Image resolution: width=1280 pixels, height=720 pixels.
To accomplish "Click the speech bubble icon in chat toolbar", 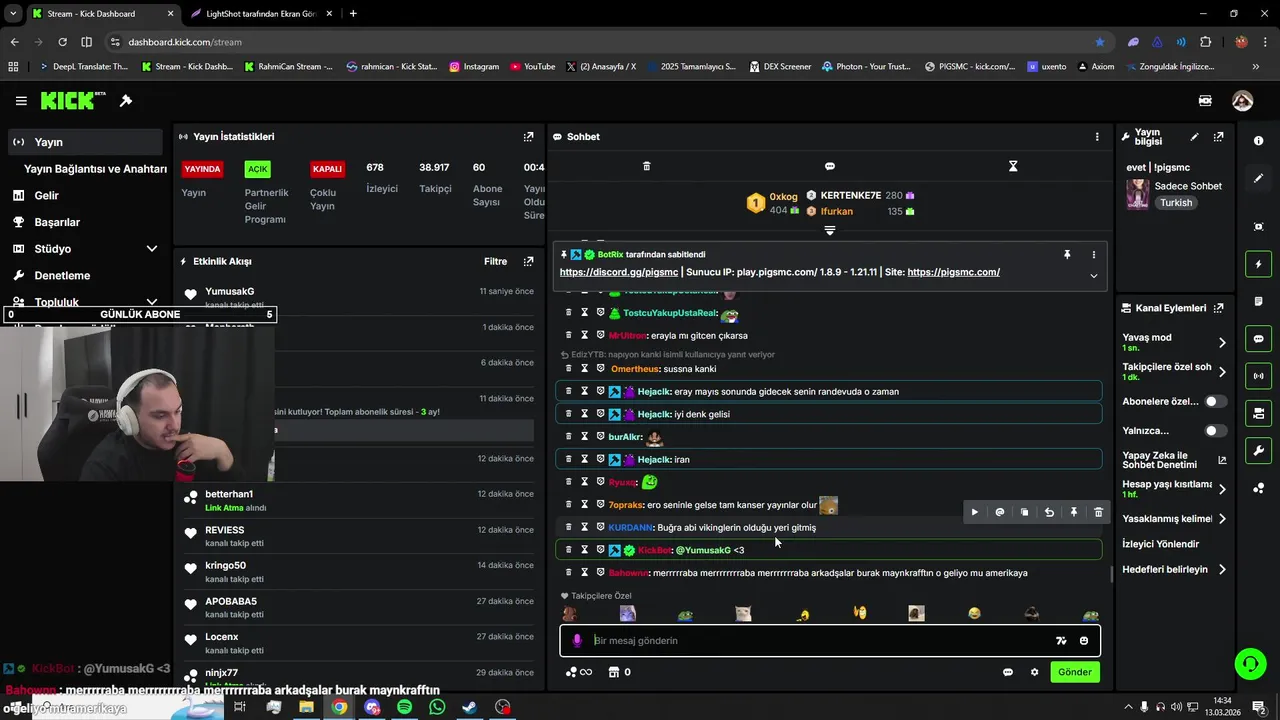I will click(x=830, y=166).
